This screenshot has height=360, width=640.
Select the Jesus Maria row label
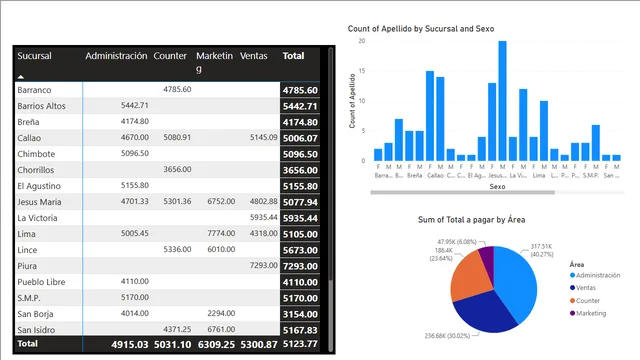pos(39,202)
